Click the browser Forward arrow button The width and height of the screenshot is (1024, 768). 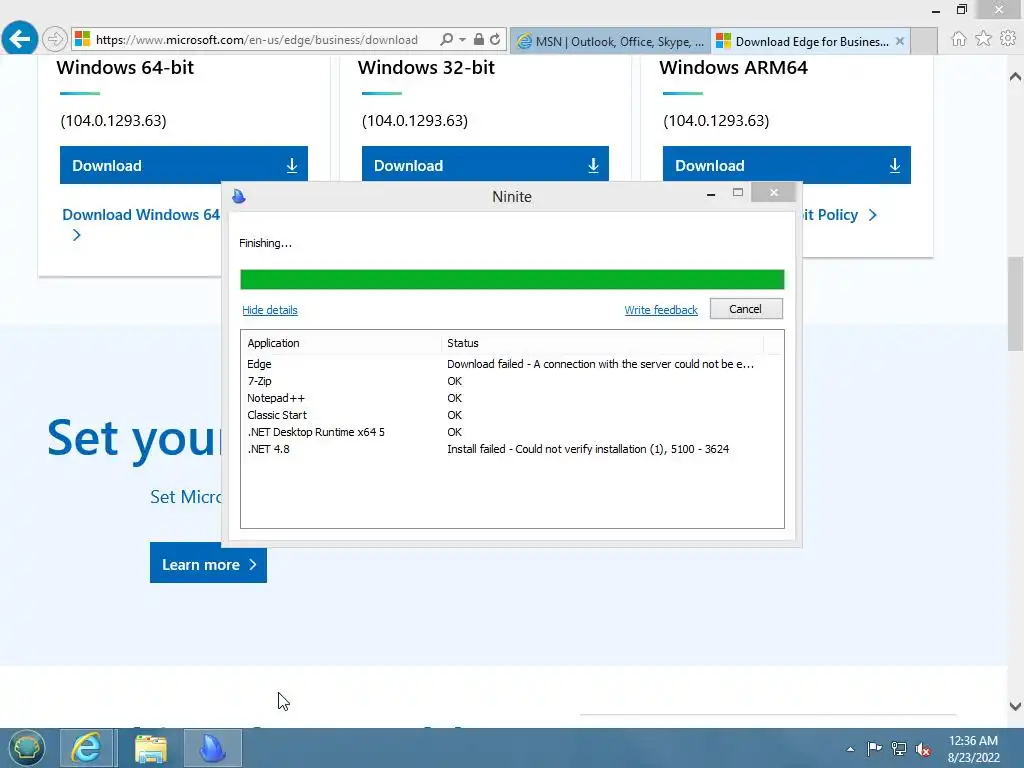(x=55, y=40)
